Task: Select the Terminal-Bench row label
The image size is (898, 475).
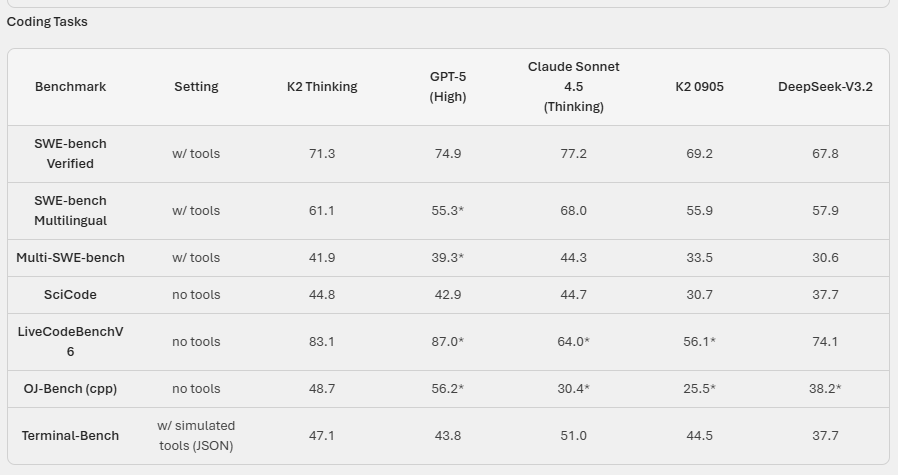Action: (70, 436)
